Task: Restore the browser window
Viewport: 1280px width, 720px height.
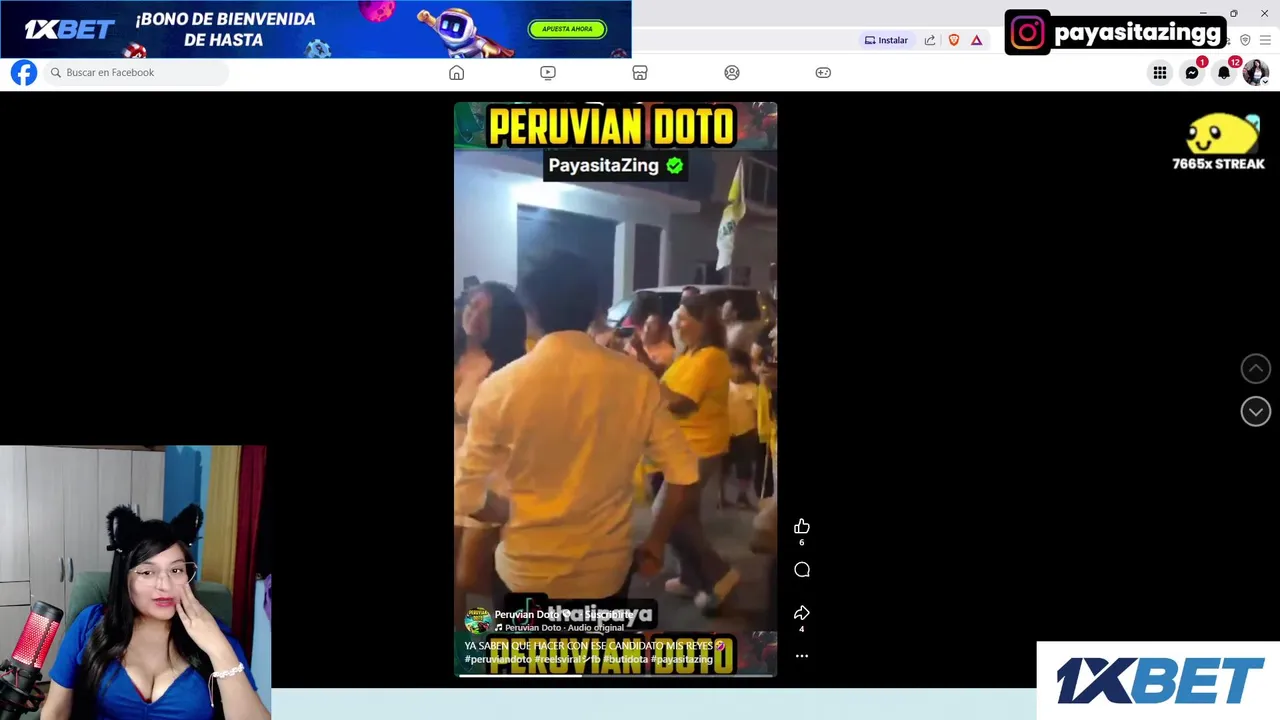Action: click(1233, 13)
